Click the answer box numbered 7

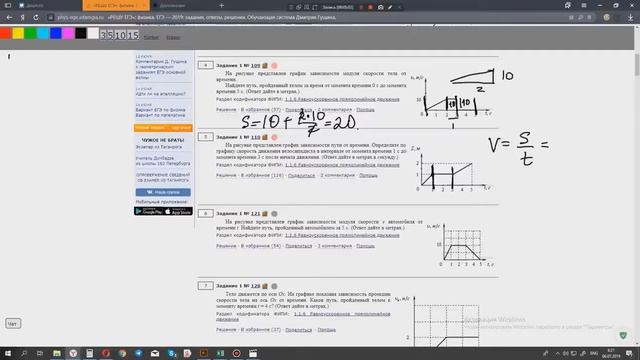[206, 286]
